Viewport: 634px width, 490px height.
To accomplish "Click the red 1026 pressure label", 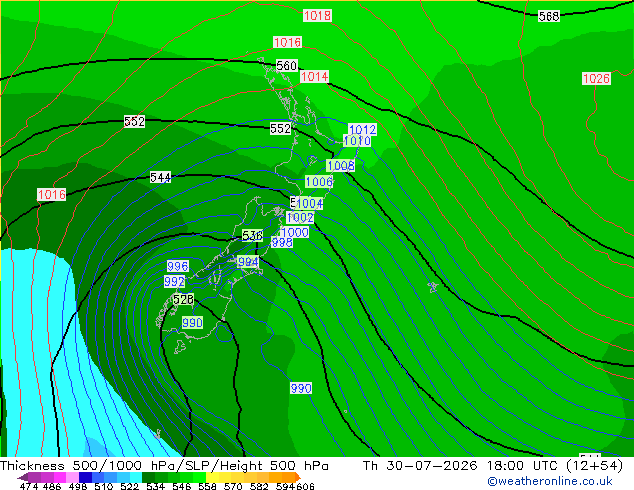I will [x=596, y=78].
